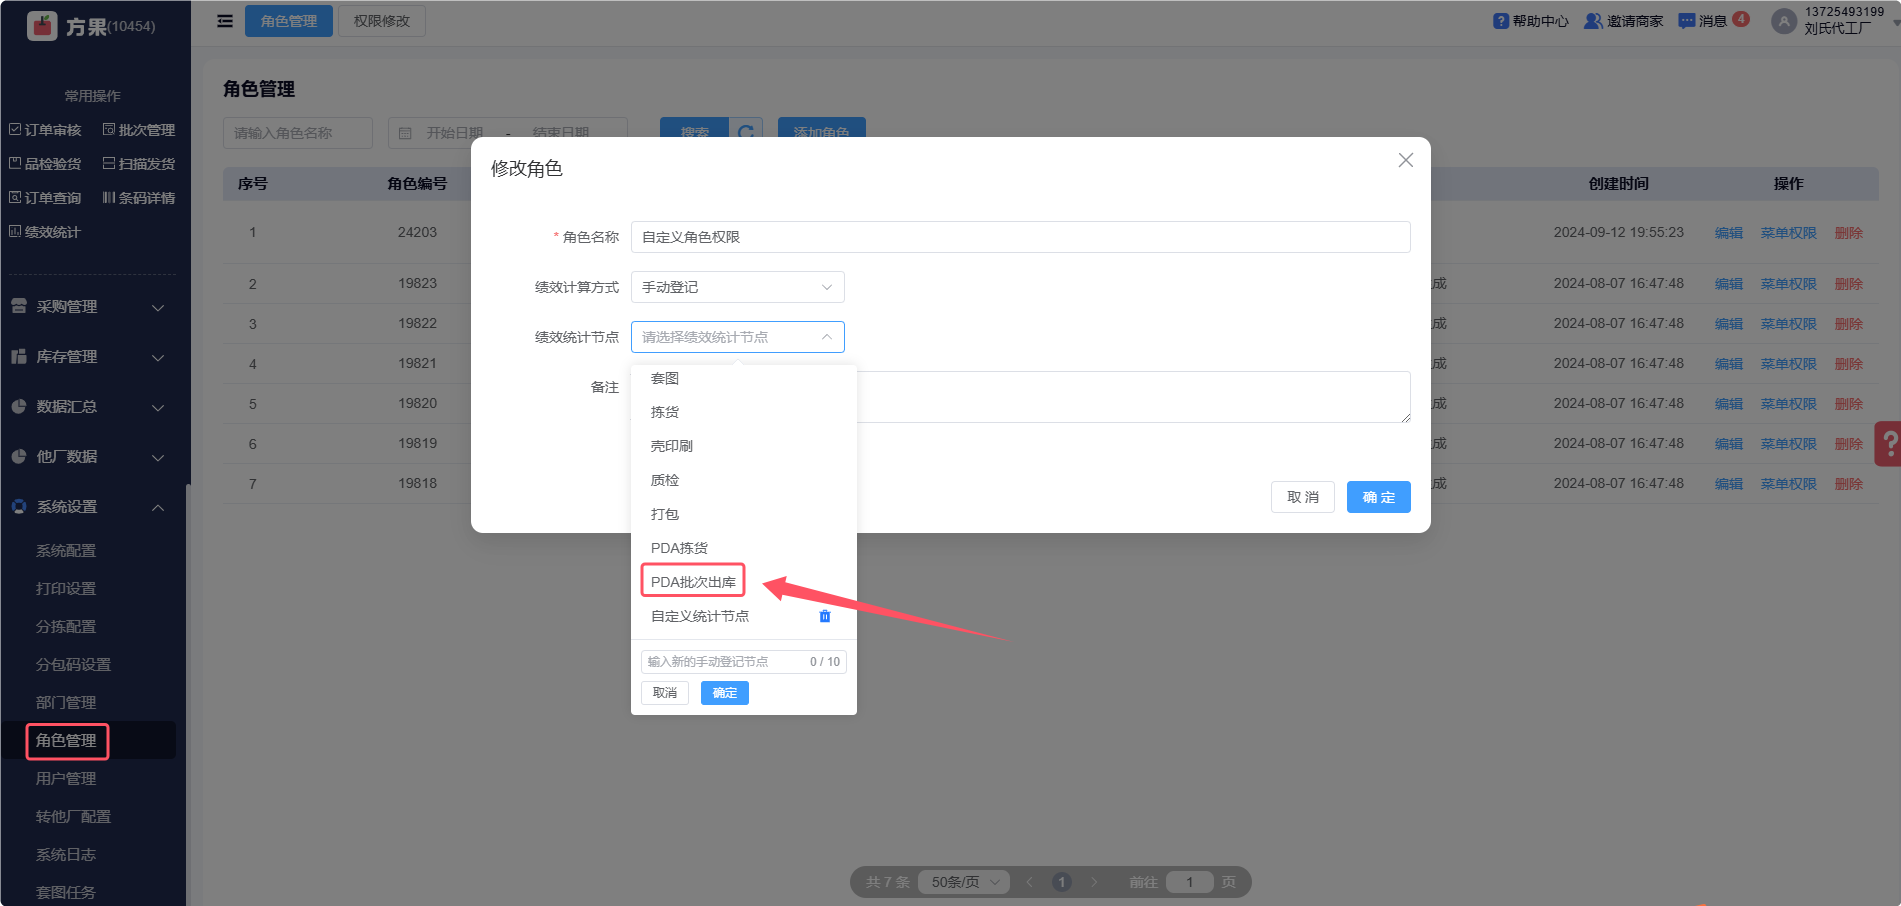Open 品检验货 shortcut
This screenshot has height=906, width=1901.
45,164
